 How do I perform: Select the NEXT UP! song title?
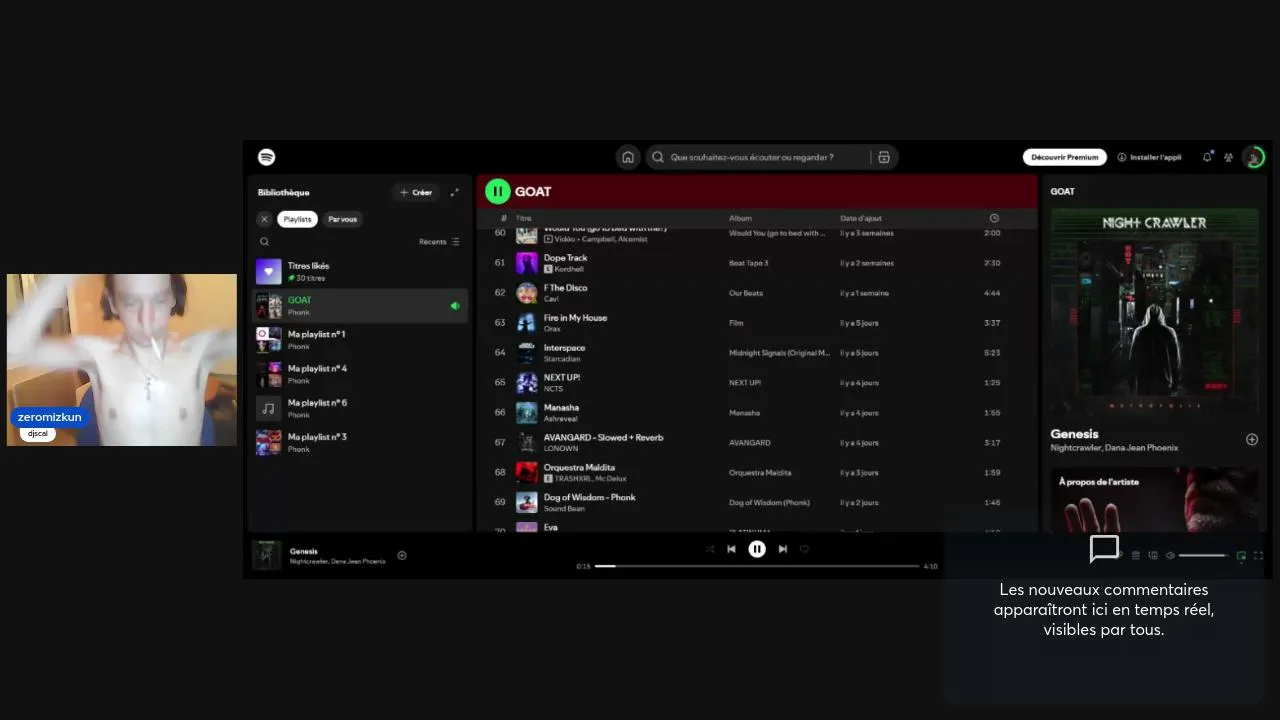point(562,378)
